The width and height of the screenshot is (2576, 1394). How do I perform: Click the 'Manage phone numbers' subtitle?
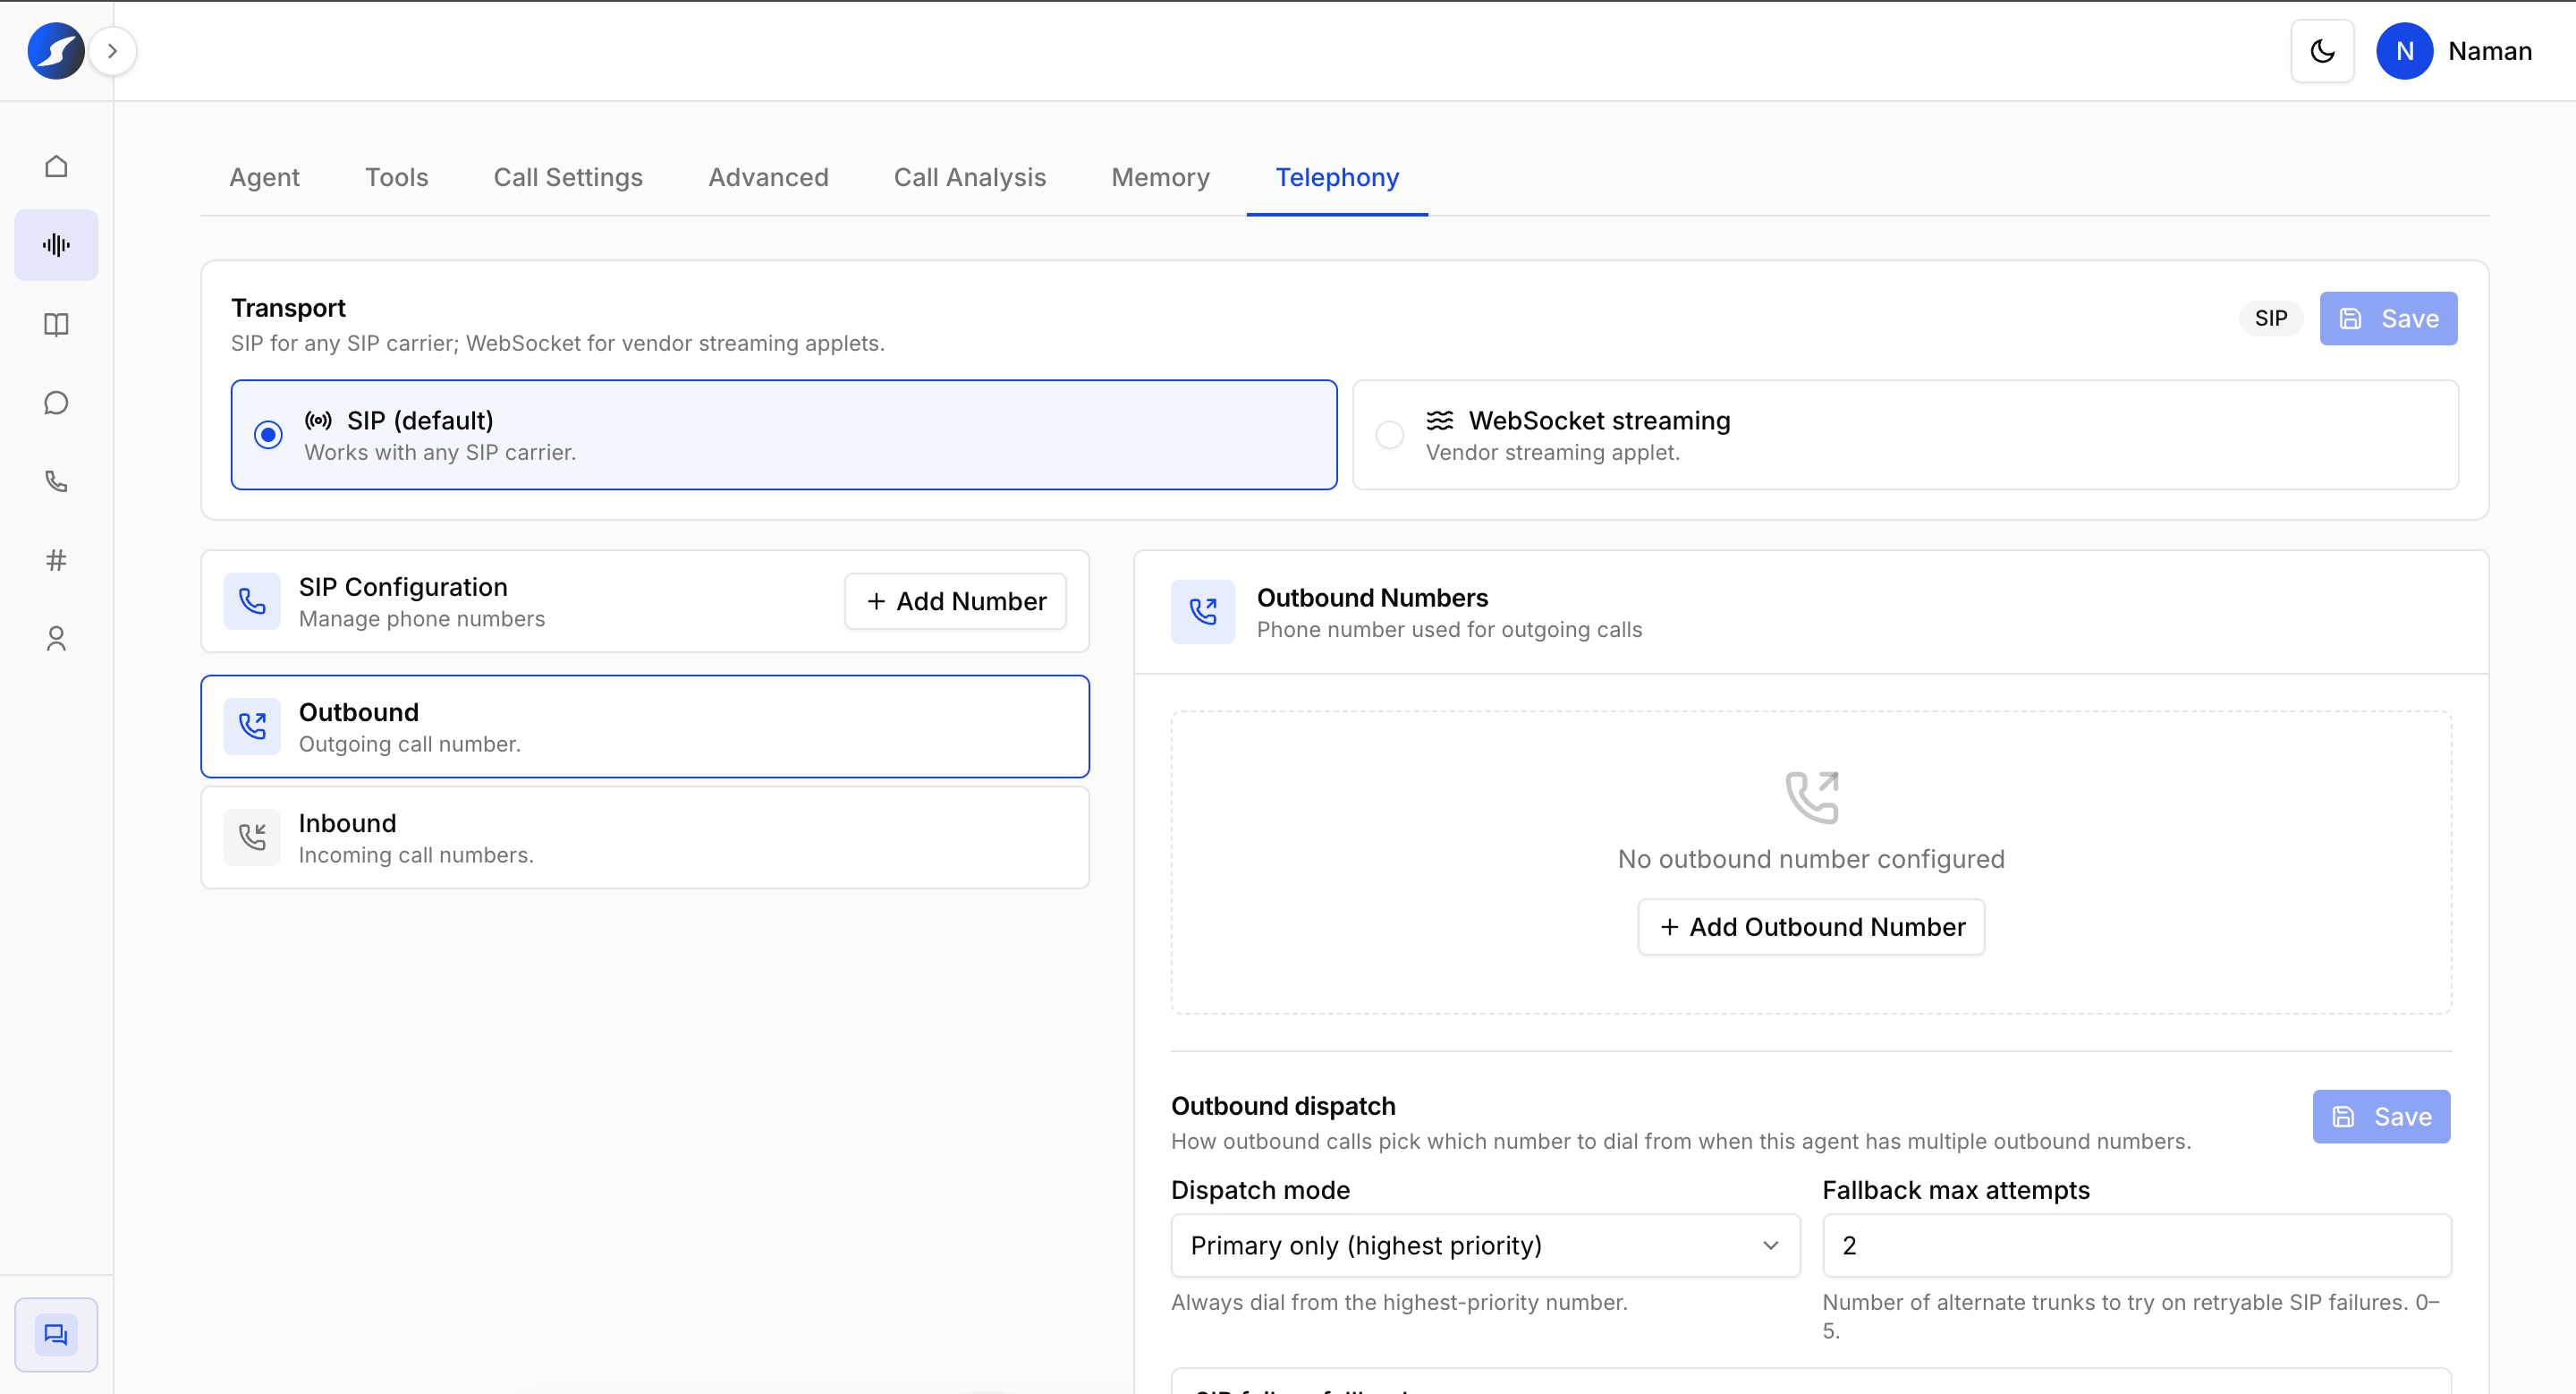(x=421, y=619)
